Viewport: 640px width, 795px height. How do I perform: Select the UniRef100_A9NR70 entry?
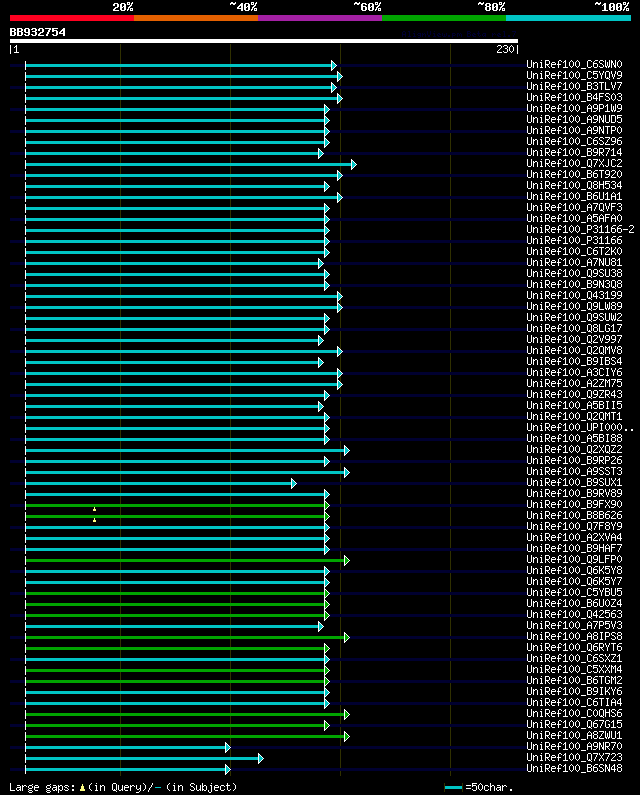574,746
